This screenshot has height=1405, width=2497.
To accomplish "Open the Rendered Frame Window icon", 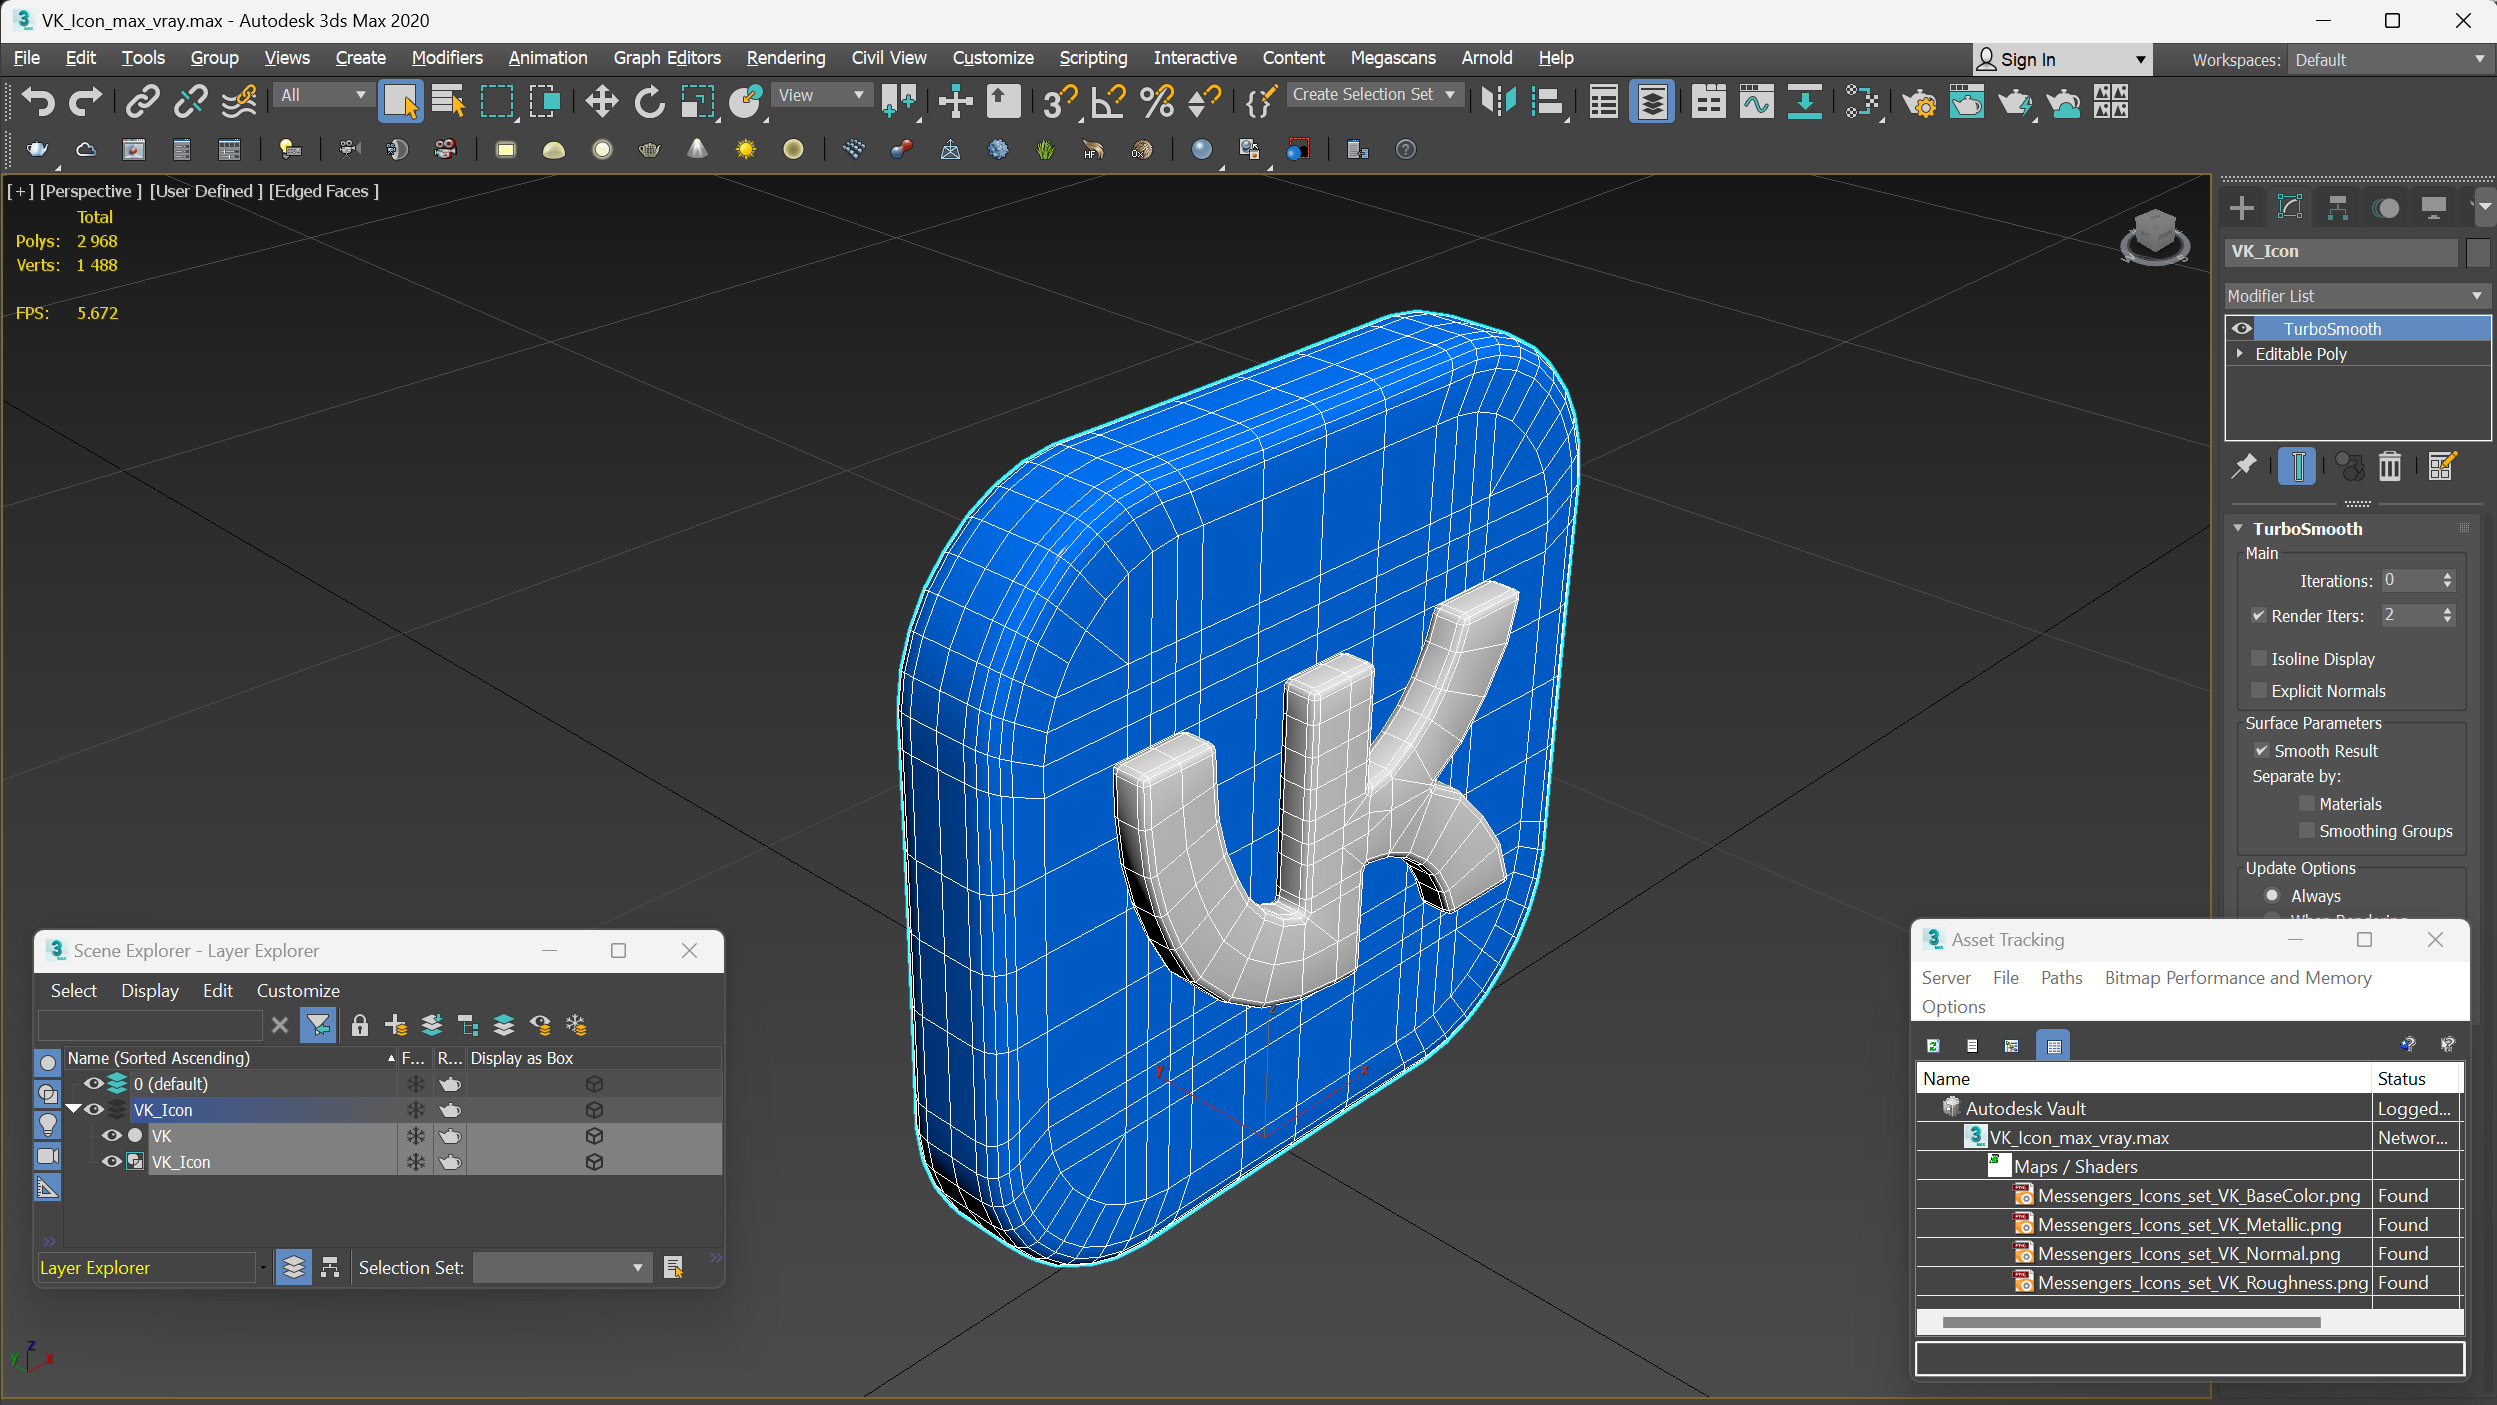I will tap(1966, 101).
